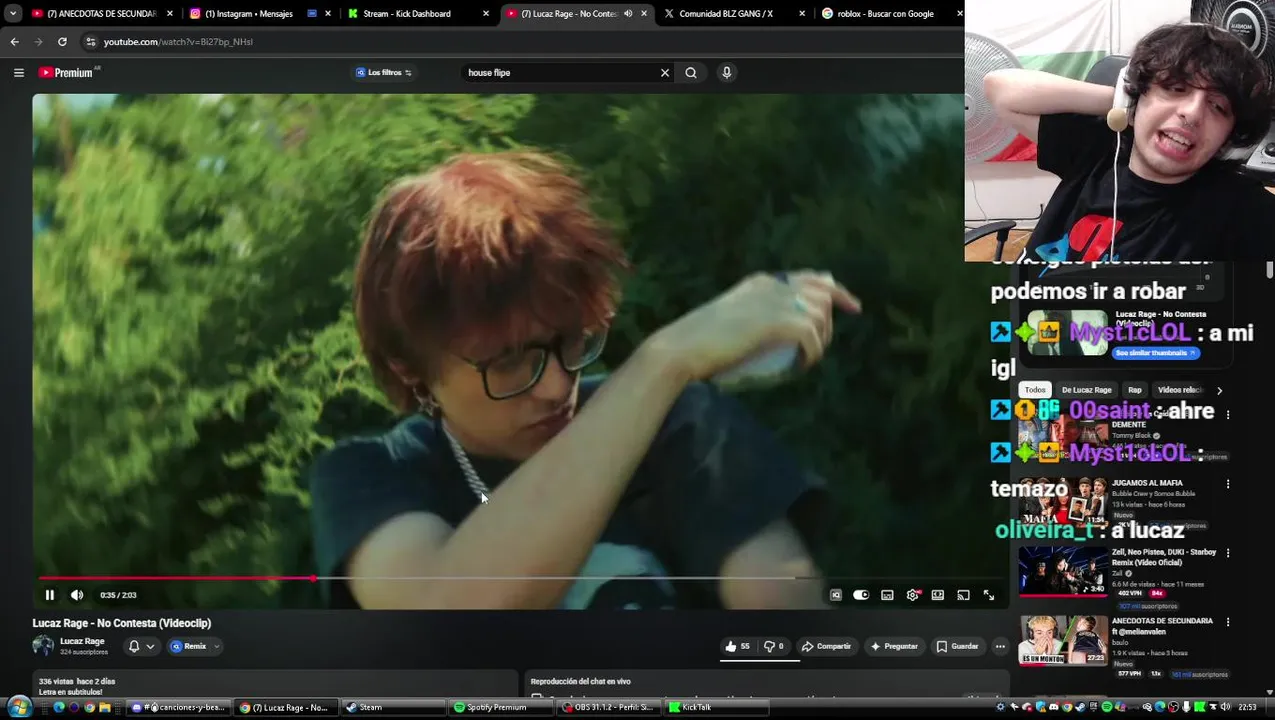Switch the player to theater mode
The image size is (1275, 720).
point(938,595)
